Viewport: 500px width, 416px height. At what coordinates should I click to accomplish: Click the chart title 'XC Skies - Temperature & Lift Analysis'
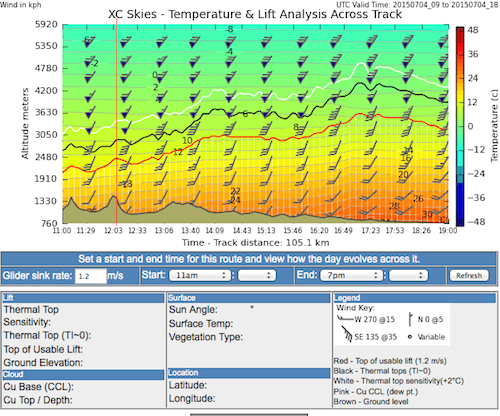(255, 14)
